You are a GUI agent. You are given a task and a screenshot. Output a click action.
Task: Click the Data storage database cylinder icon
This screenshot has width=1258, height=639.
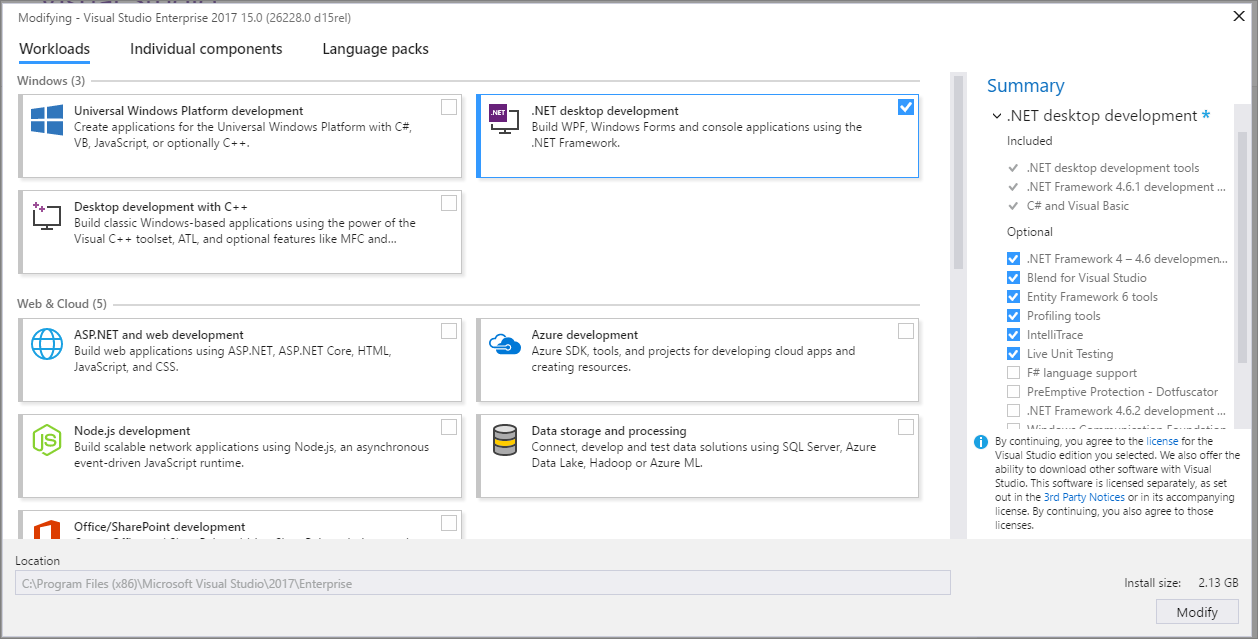click(x=505, y=440)
